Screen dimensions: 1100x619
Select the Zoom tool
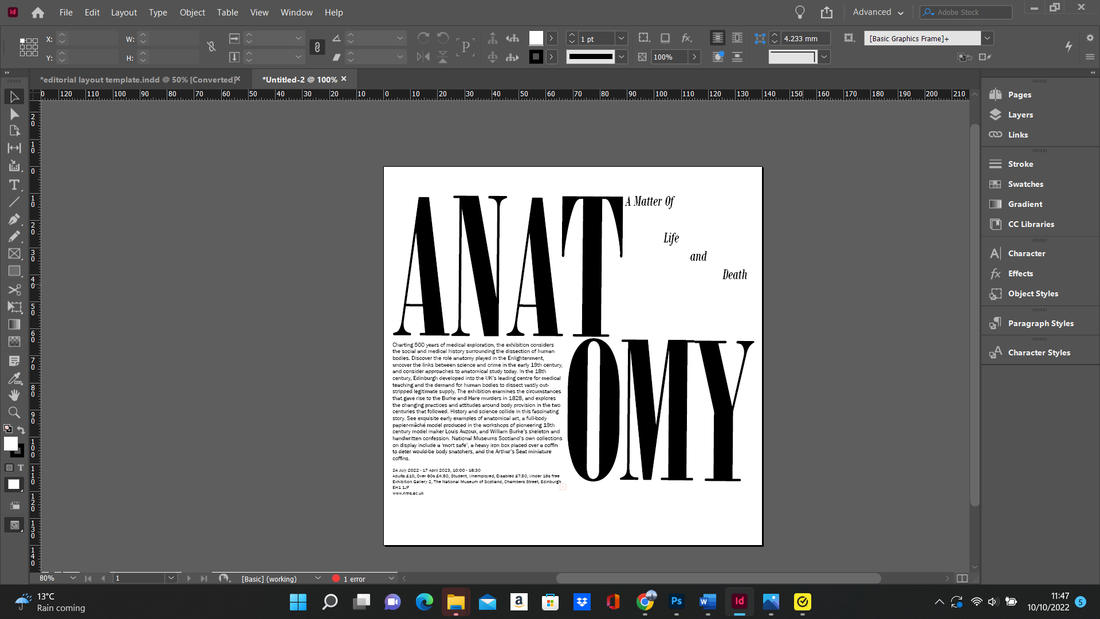click(14, 412)
